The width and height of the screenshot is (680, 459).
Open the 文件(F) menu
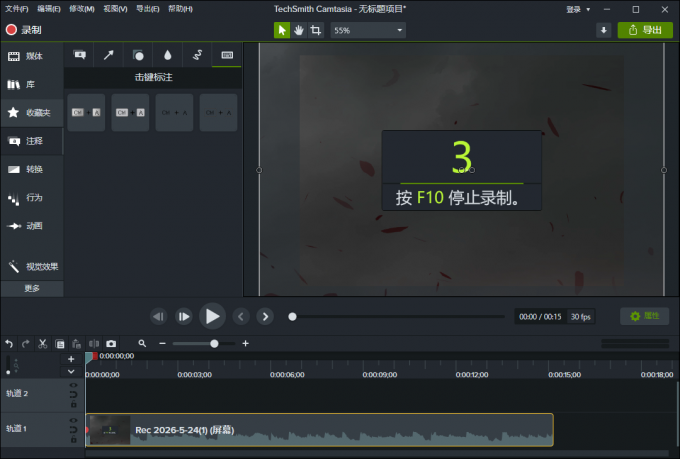[x=16, y=9]
